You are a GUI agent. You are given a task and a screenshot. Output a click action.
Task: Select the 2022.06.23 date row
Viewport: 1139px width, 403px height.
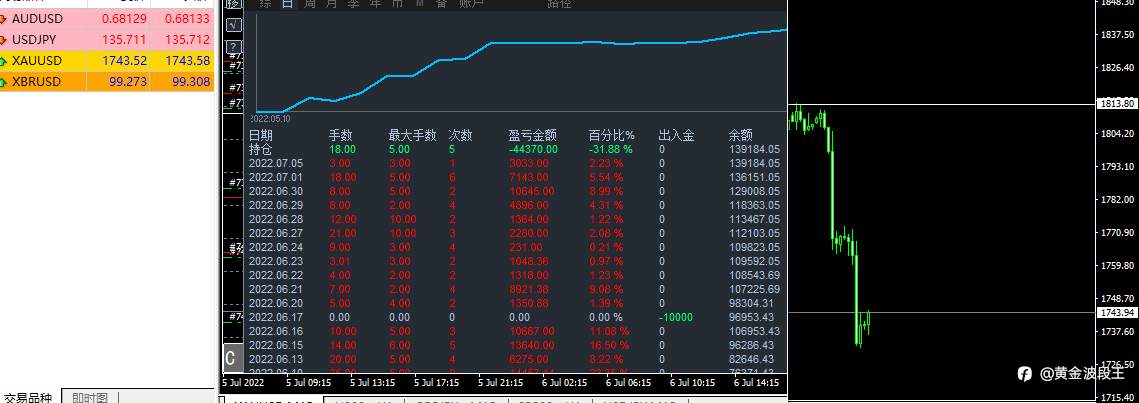(516, 261)
